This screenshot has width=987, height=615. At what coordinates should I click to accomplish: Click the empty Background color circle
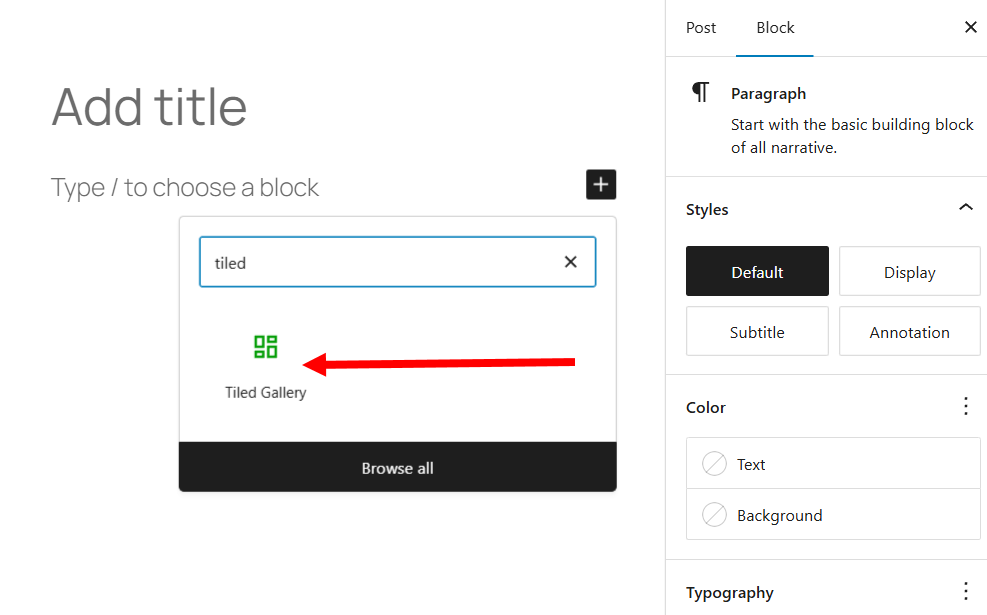point(714,515)
